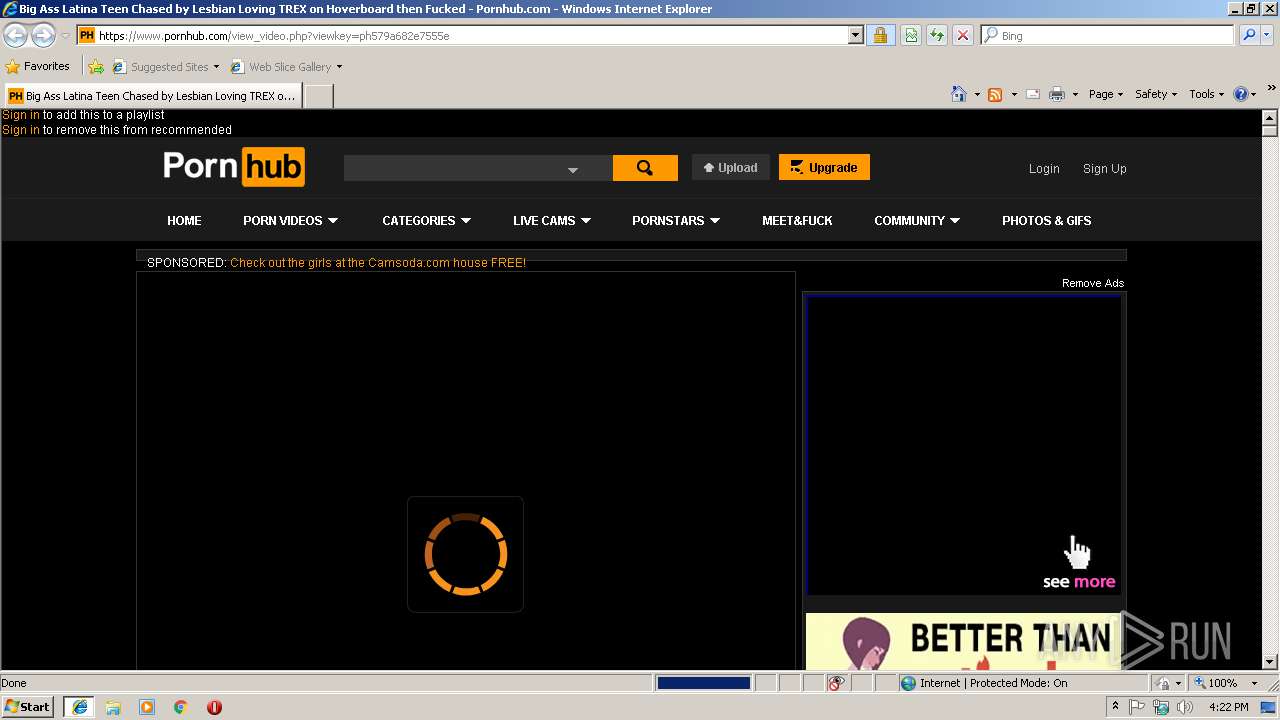This screenshot has width=1280, height=720.
Task: Click the sponsored Camsoda.com link
Action: tap(378, 263)
